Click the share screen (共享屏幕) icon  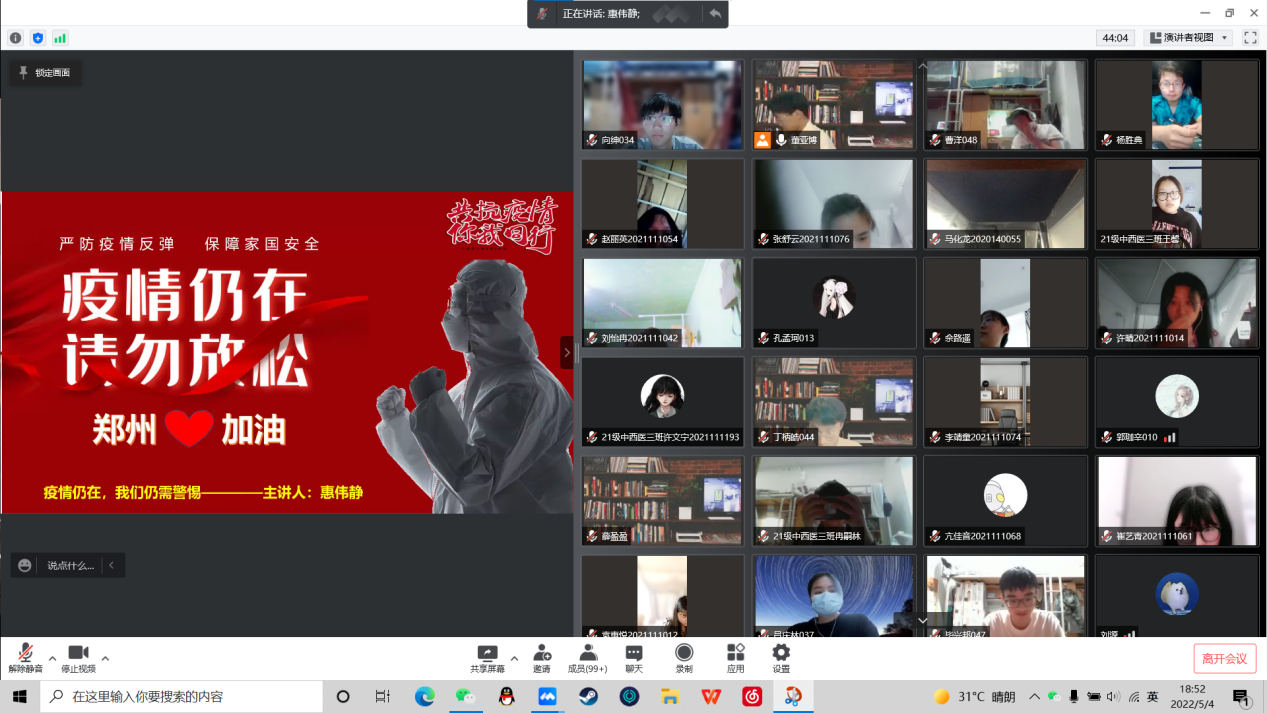coord(487,656)
